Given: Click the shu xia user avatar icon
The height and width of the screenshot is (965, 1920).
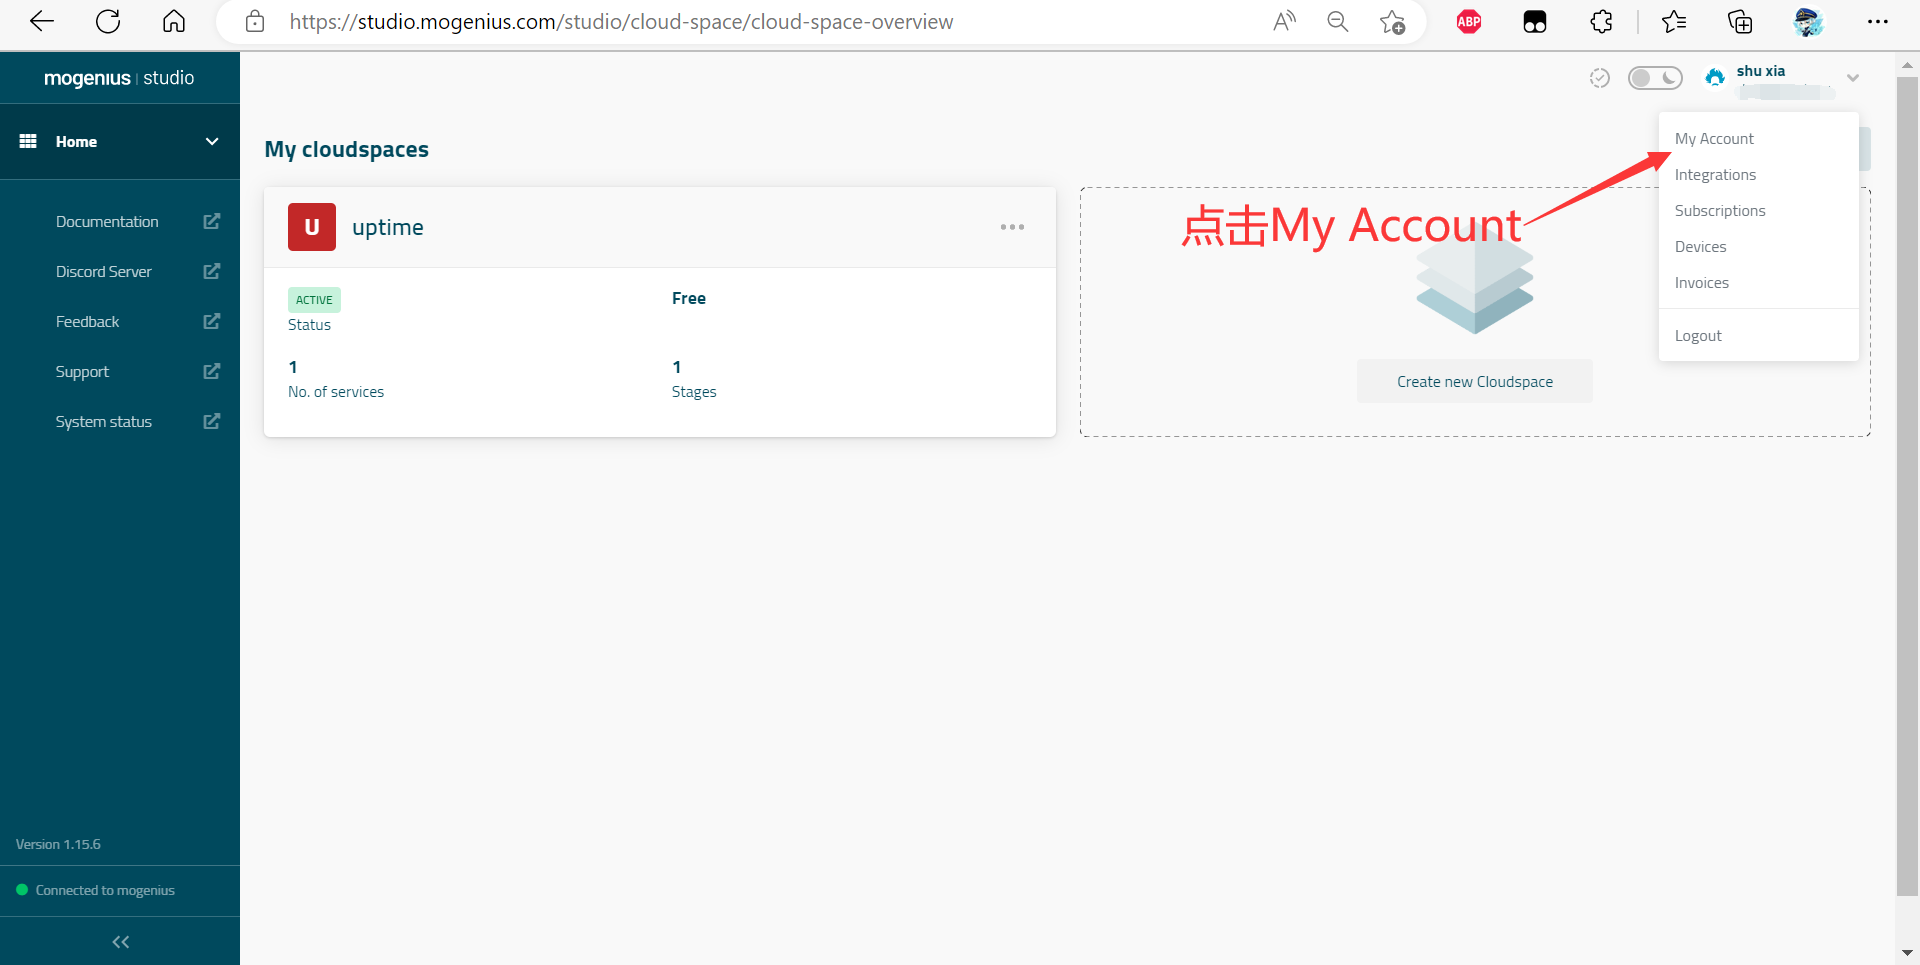Looking at the screenshot, I should pyautogui.click(x=1715, y=77).
